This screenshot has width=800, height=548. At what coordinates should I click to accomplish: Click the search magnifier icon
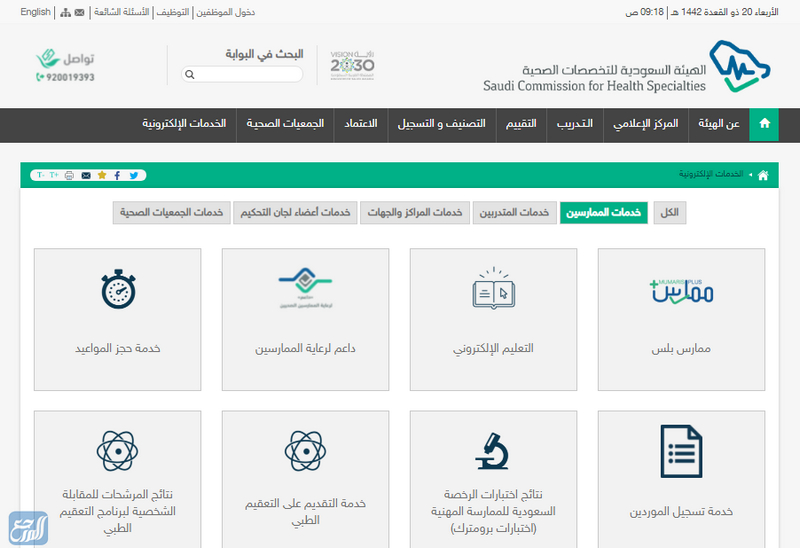[190, 74]
